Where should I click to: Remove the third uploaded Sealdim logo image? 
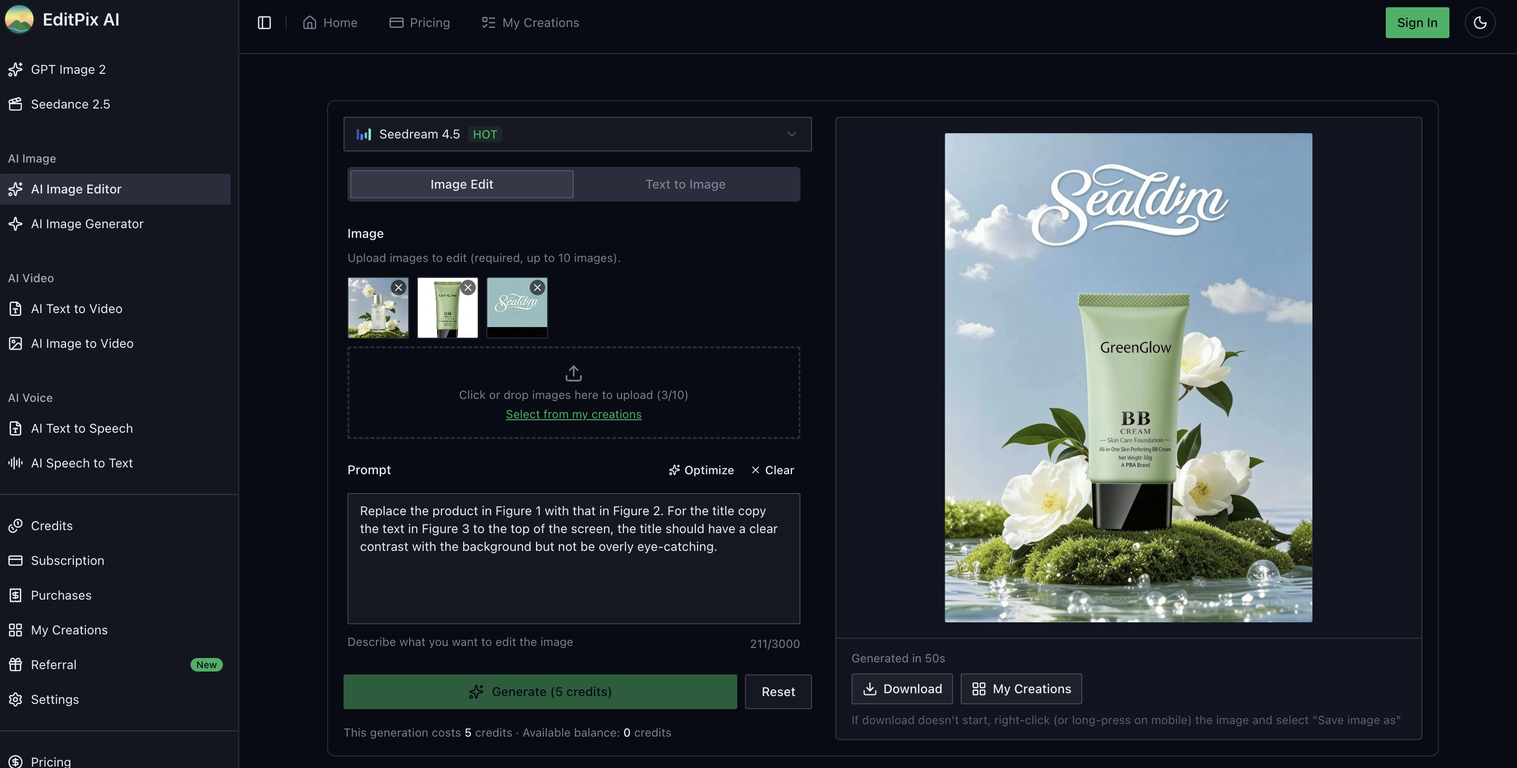click(537, 288)
